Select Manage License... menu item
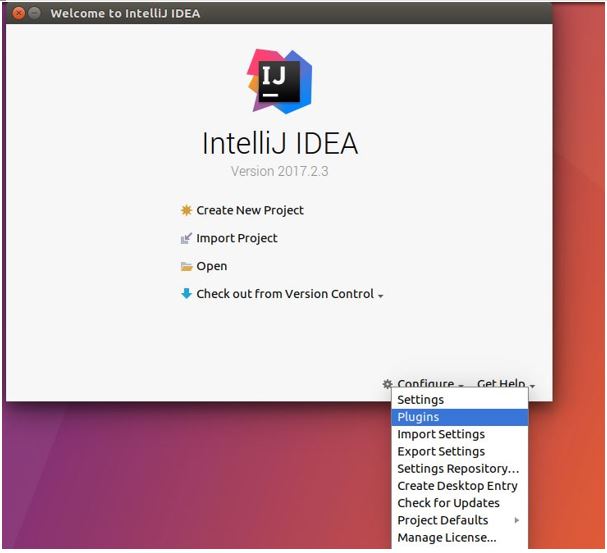This screenshot has height=553, width=607. point(460,538)
